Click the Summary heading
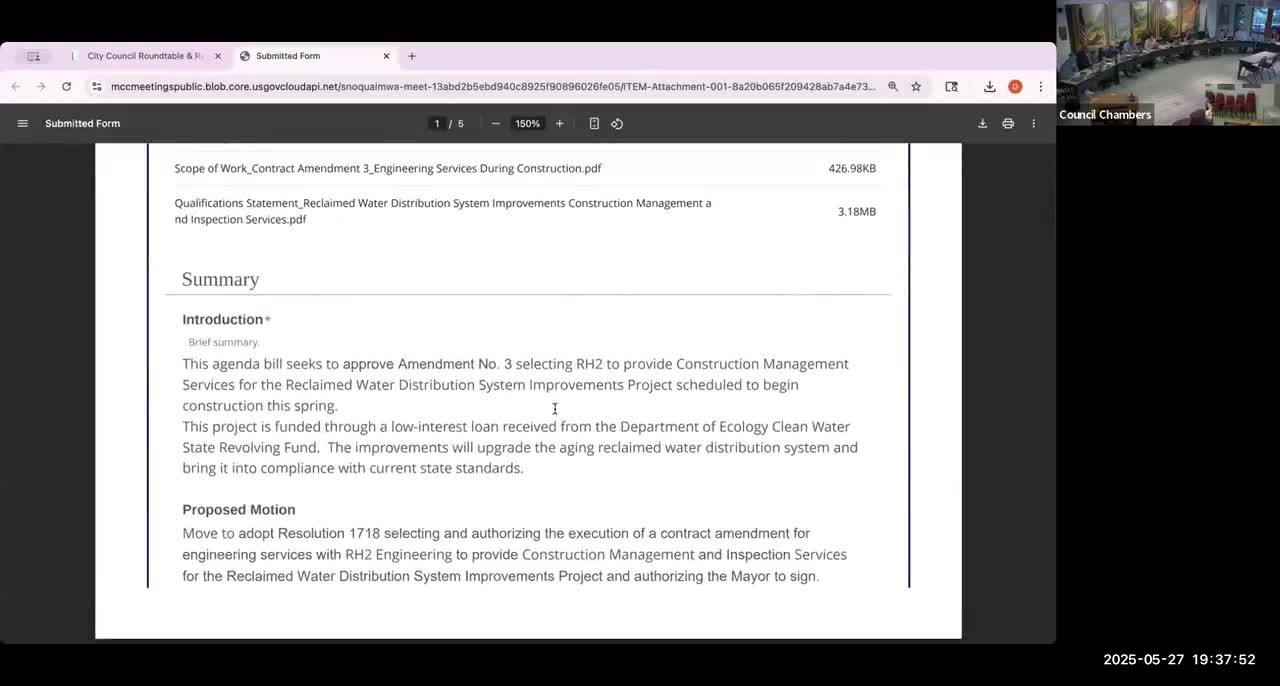Screen dimensions: 1280x686 220,279
